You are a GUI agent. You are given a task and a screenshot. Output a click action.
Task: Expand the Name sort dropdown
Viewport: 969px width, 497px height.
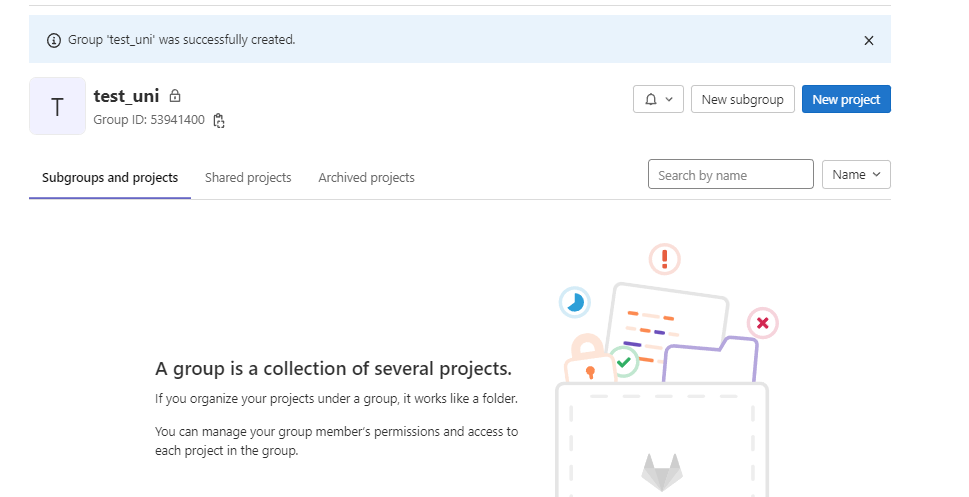pos(856,175)
